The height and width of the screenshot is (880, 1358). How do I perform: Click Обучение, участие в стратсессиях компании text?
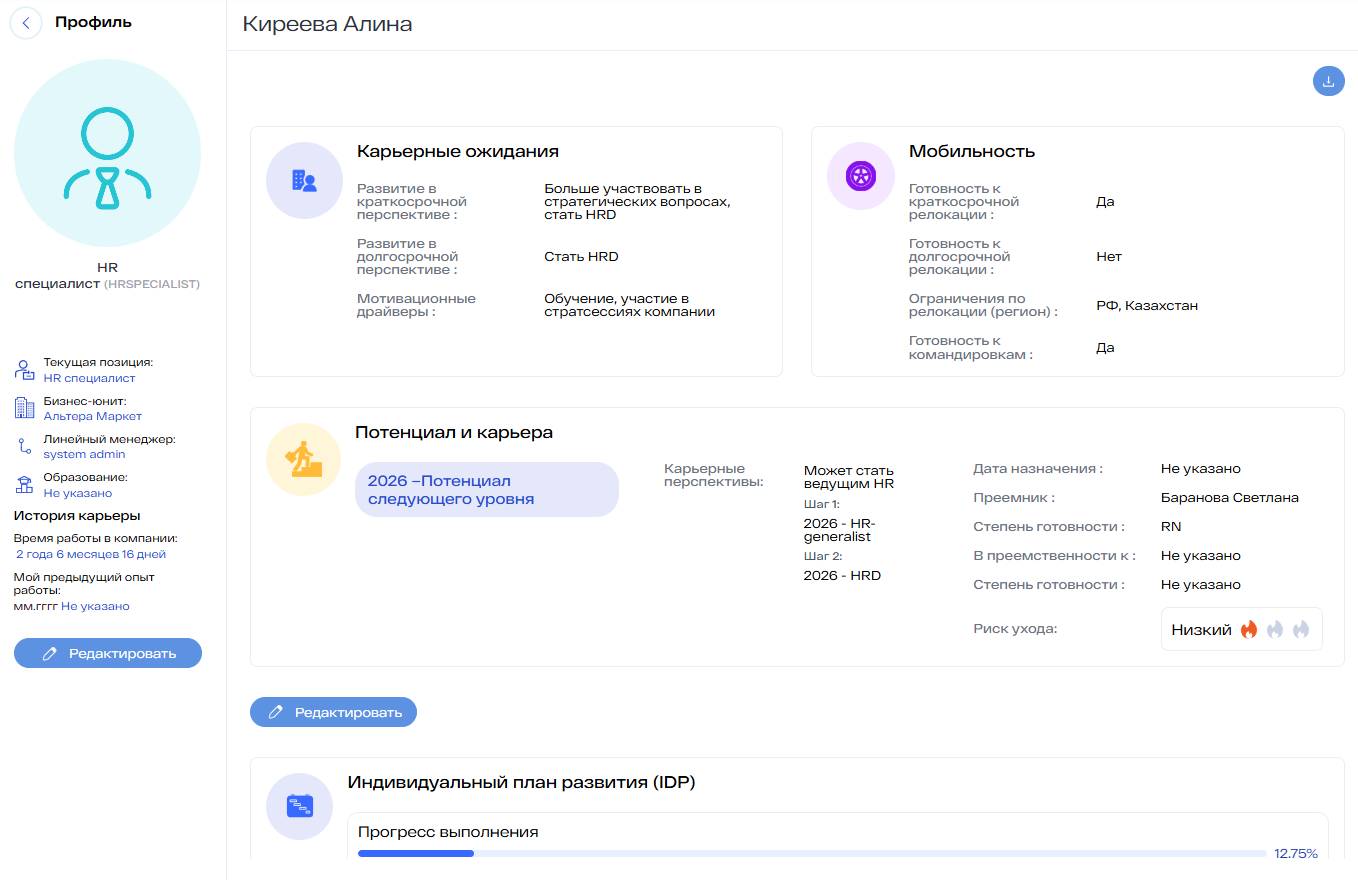pyautogui.click(x=630, y=305)
